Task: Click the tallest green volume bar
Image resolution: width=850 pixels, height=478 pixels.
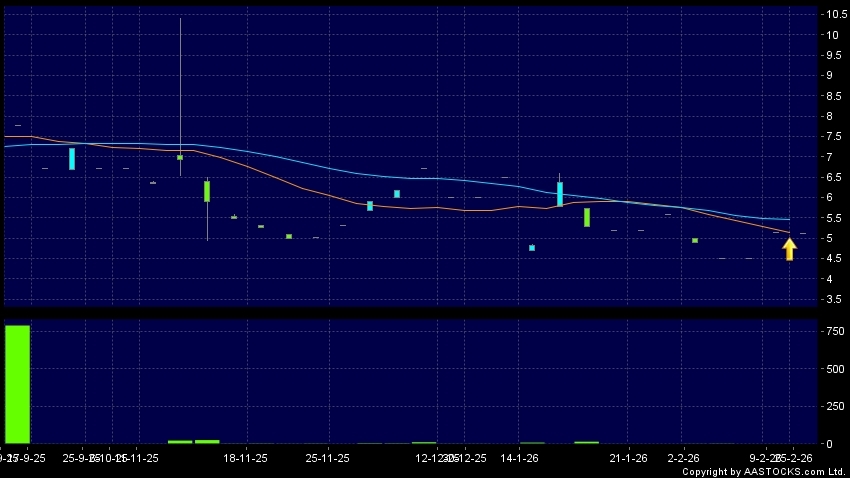Action: tap(17, 383)
